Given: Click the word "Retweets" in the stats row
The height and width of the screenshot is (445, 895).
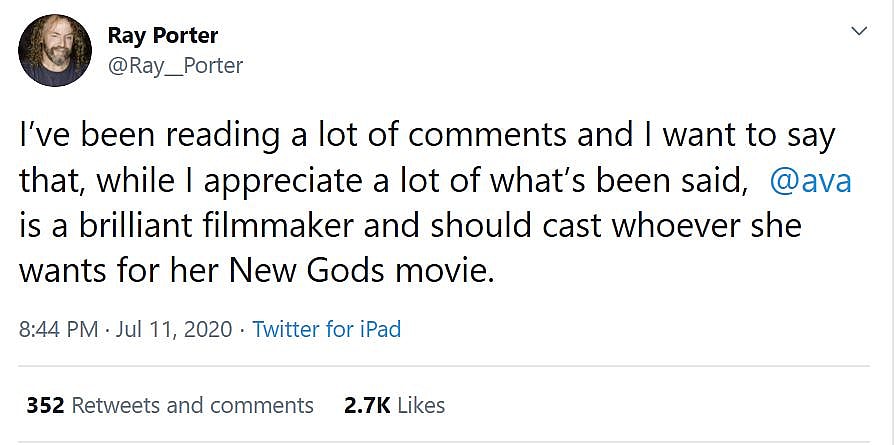Looking at the screenshot, I should click(115, 405).
